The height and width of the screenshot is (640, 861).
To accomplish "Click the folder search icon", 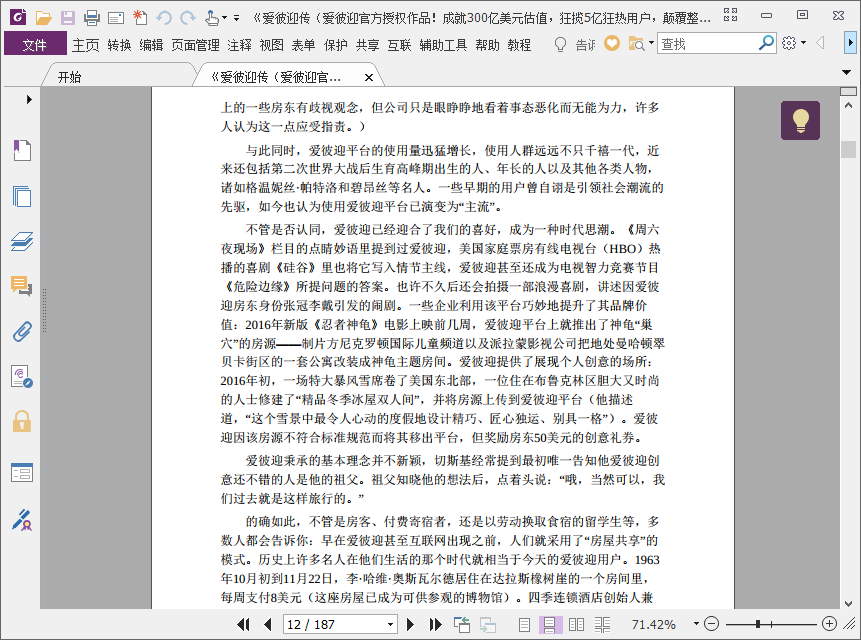I will tap(636, 43).
